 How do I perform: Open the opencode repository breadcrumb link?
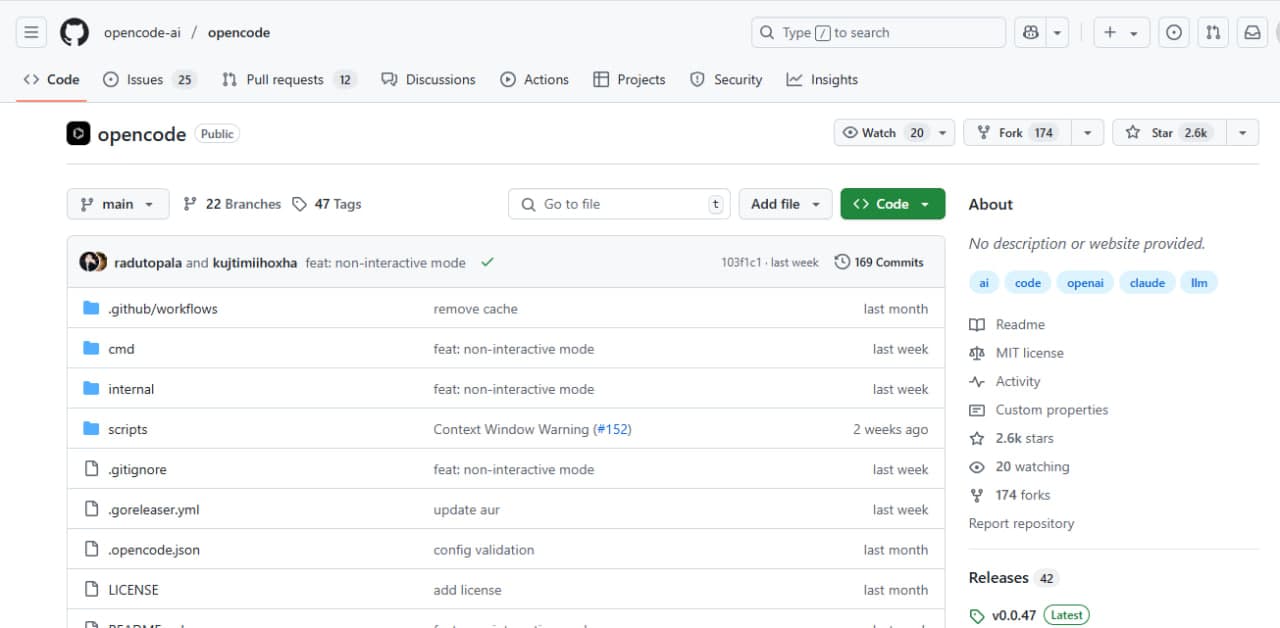coord(239,33)
